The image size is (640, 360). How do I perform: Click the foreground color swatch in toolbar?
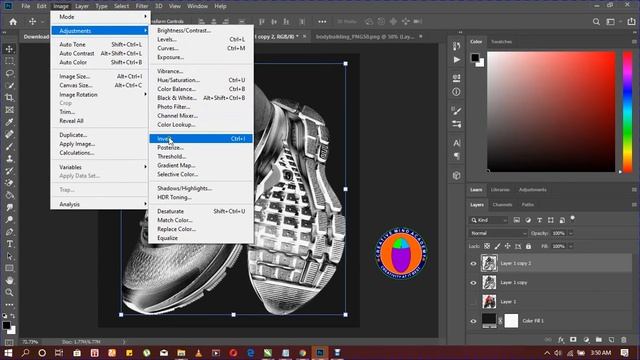[6, 325]
